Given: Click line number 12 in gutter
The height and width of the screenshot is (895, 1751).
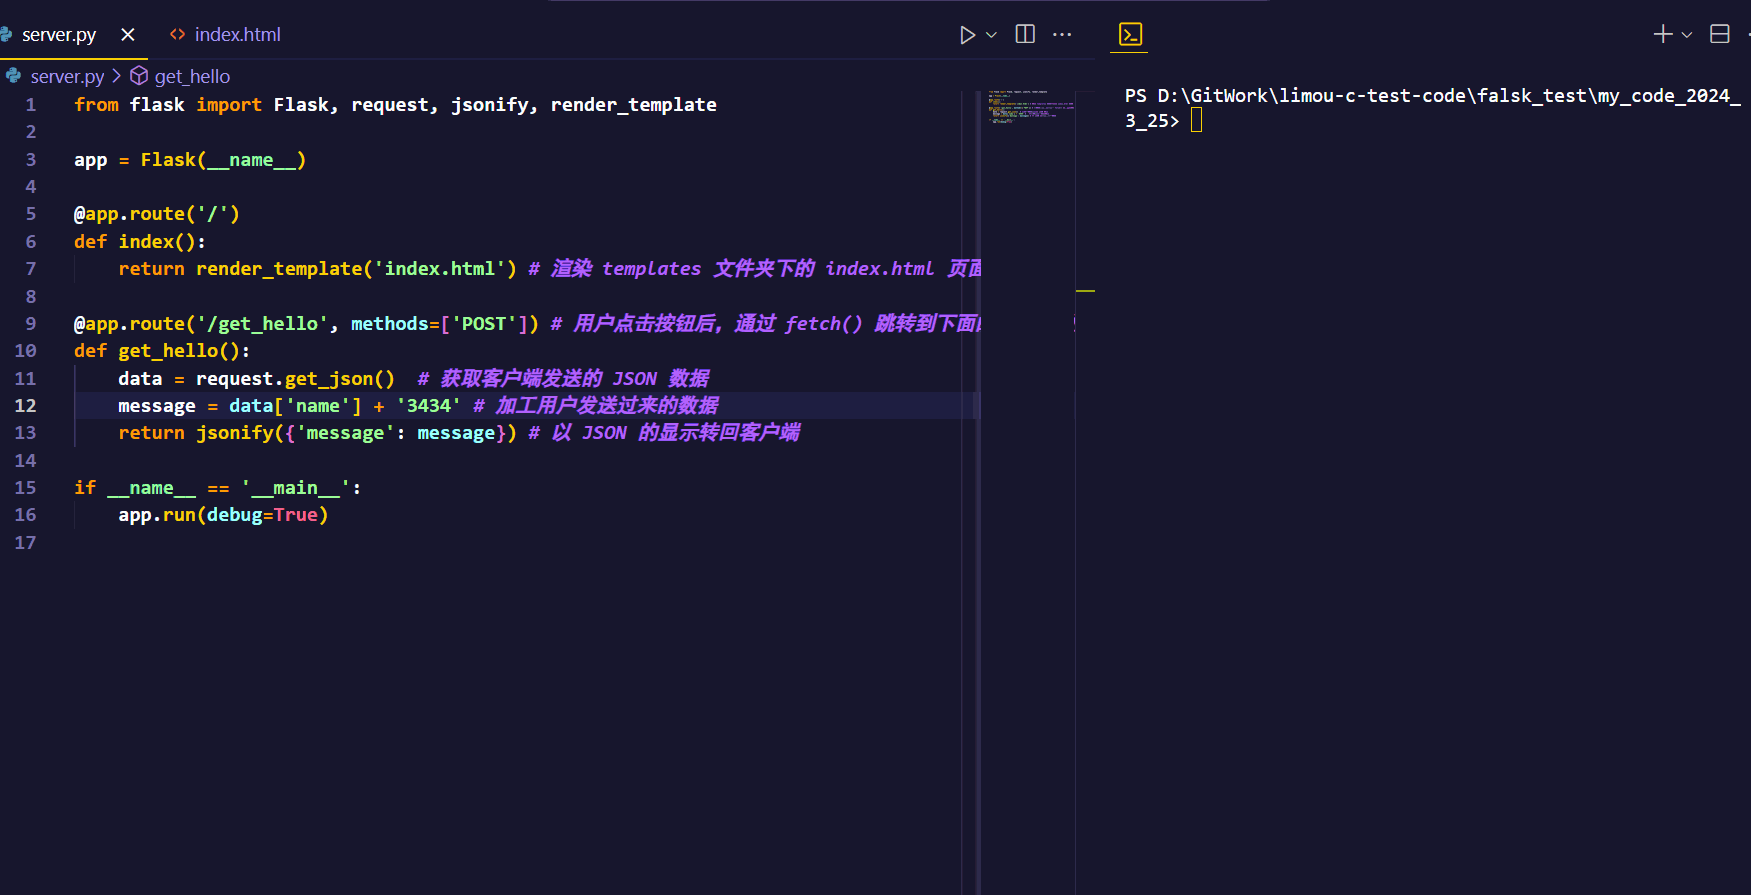Looking at the screenshot, I should [26, 406].
